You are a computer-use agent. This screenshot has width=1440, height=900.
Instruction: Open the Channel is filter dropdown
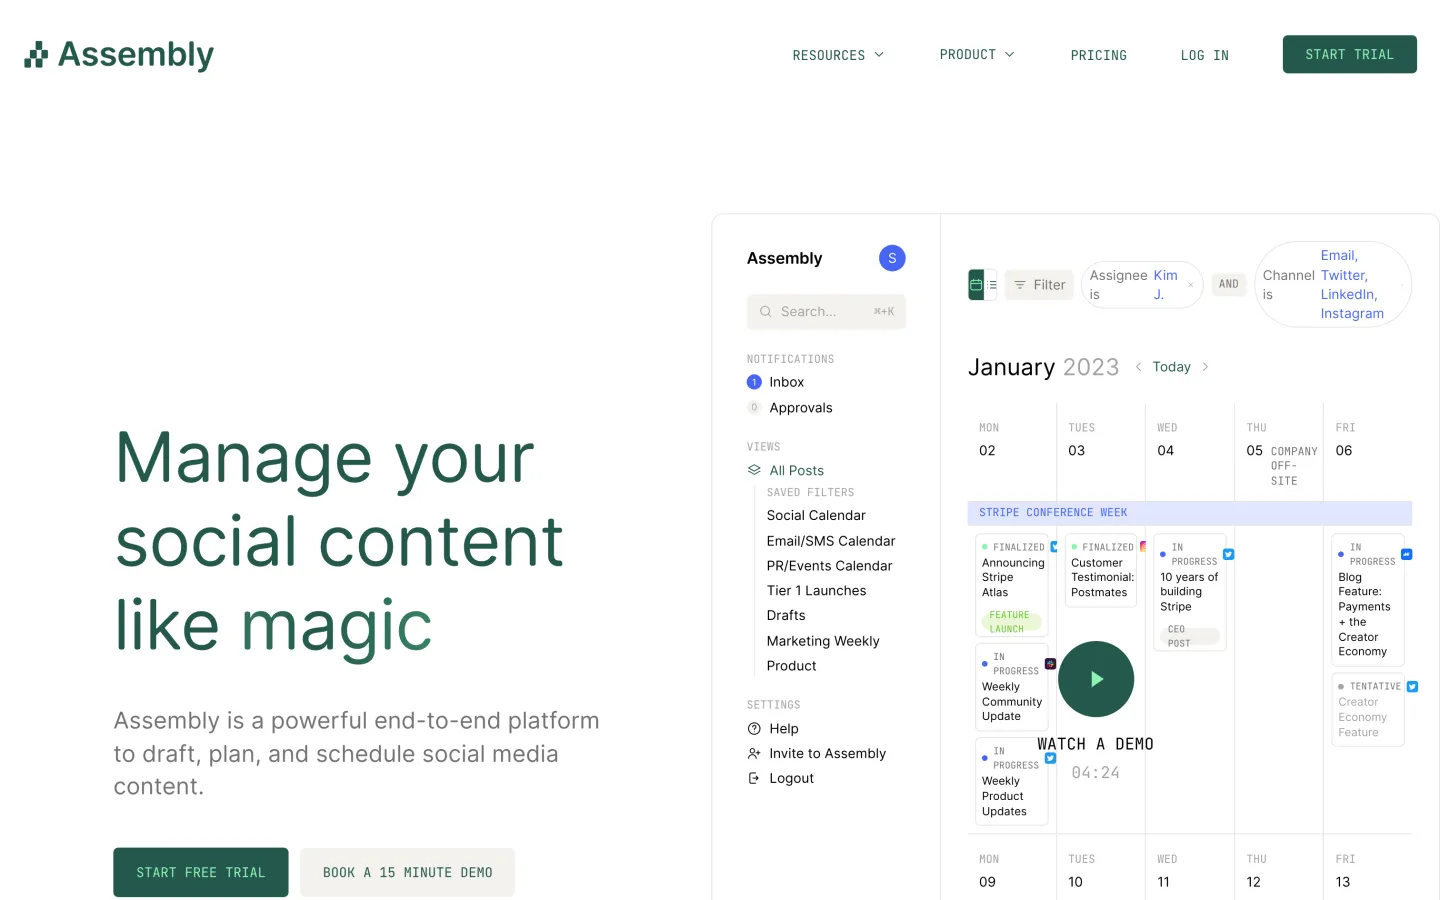1333,285
